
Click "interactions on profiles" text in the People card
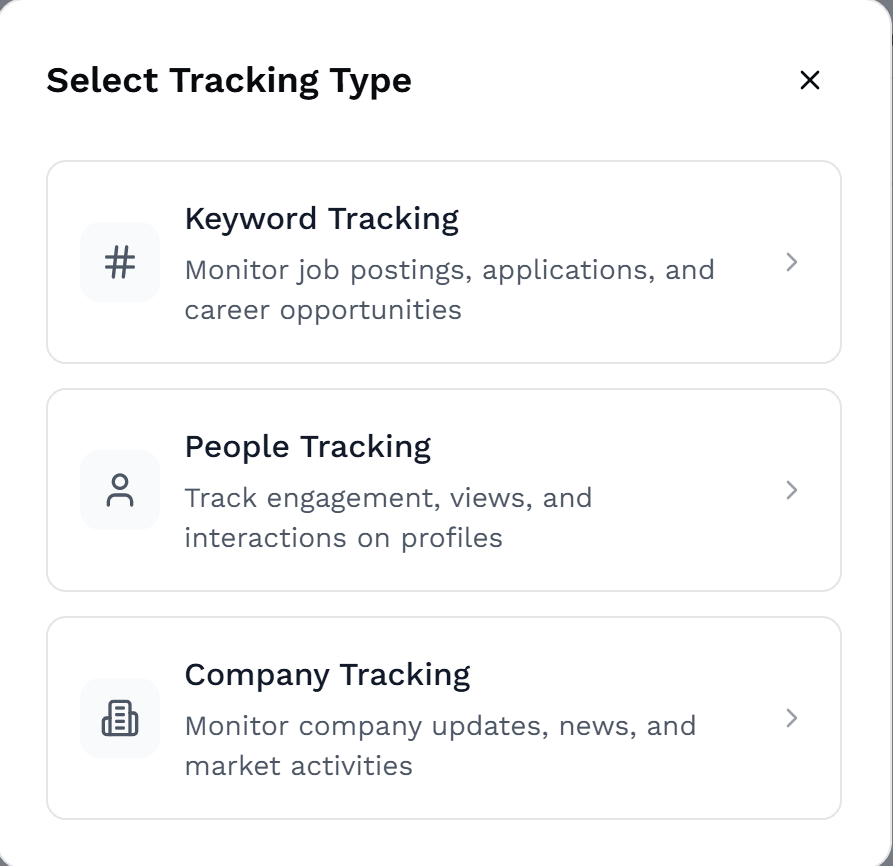pyautogui.click(x=343, y=538)
